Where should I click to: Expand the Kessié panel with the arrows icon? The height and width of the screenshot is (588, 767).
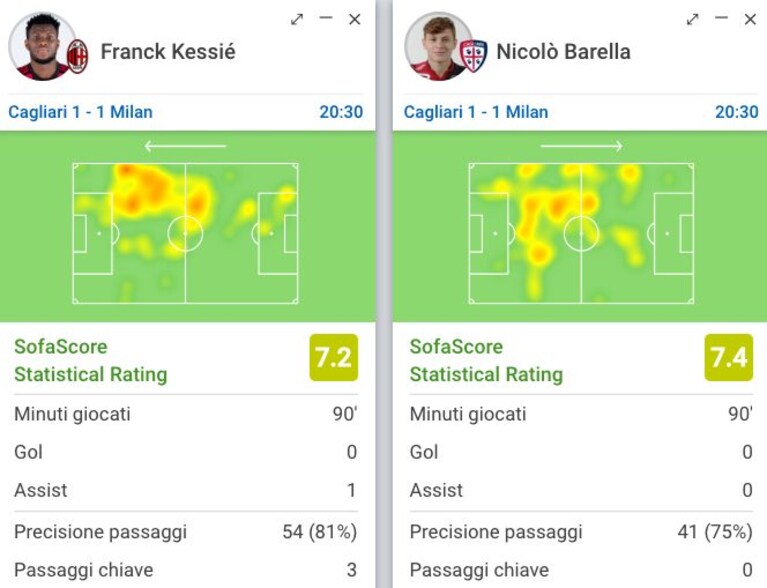(x=296, y=20)
